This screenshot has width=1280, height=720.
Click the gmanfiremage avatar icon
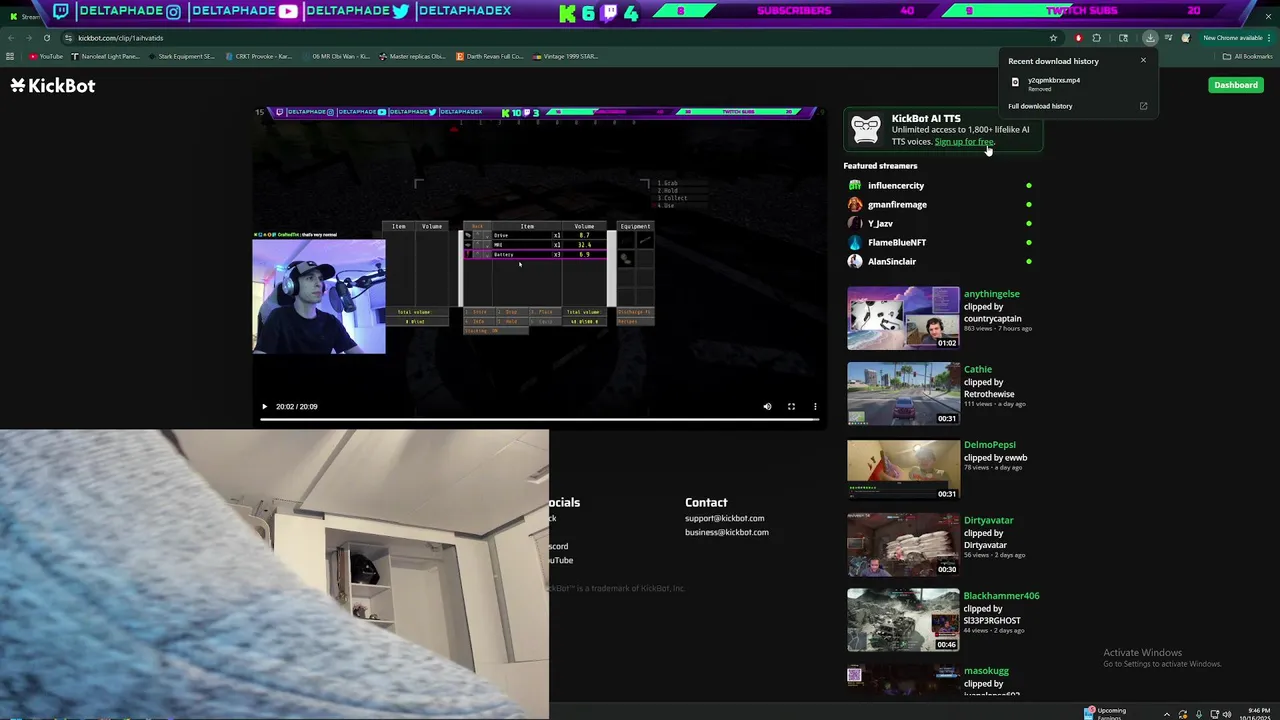click(855, 205)
